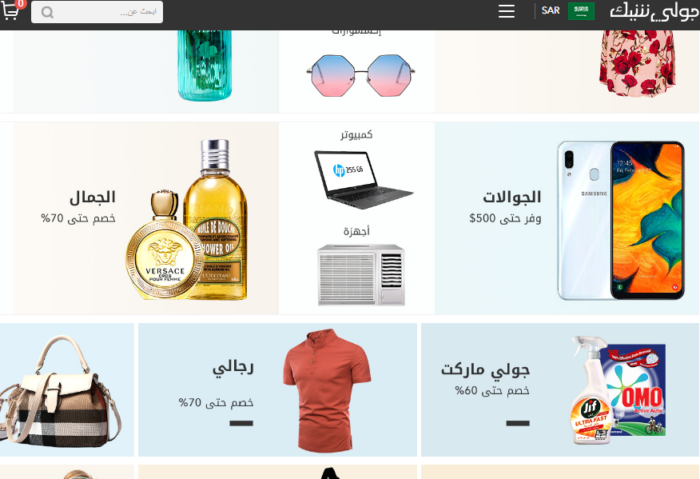Open the رجالي men's fashion banner
The height and width of the screenshot is (479, 700).
(277, 390)
